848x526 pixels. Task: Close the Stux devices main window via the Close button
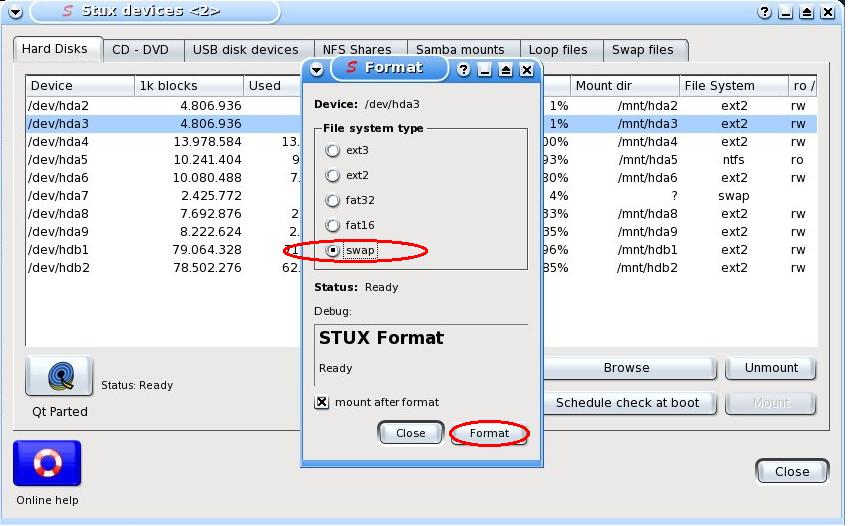(x=792, y=471)
